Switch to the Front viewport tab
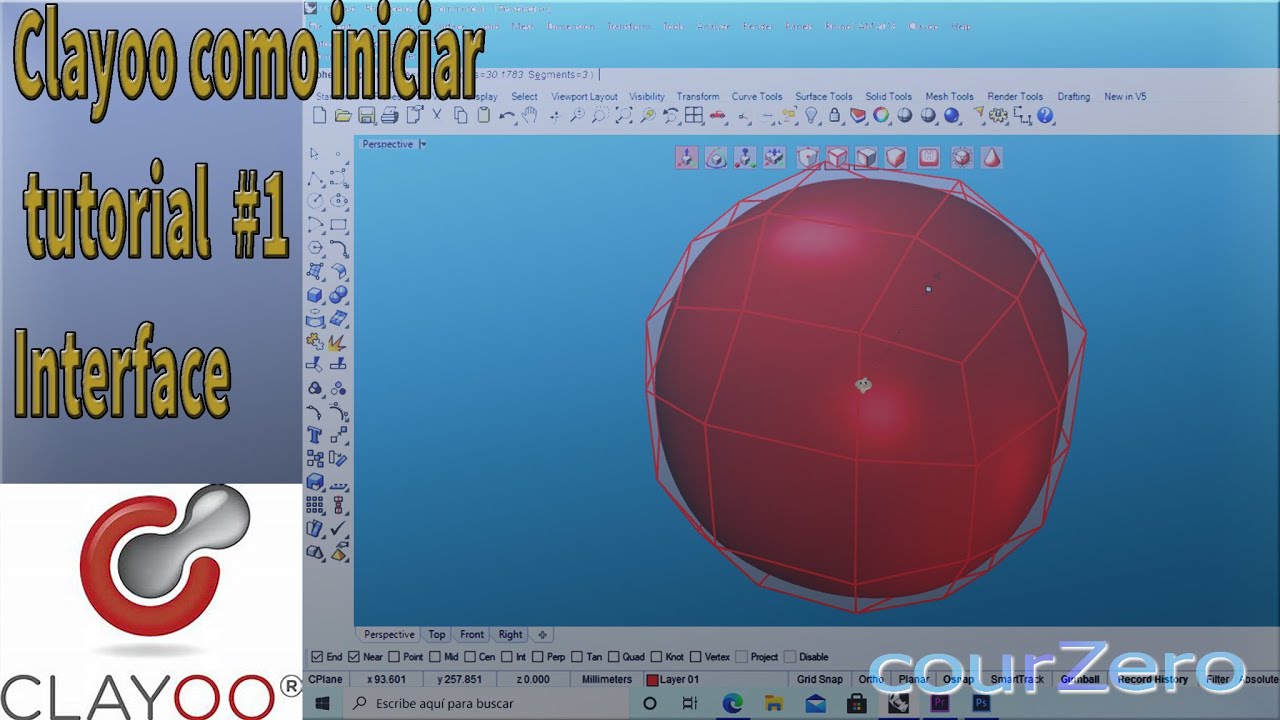Viewport: 1280px width, 720px height. (x=472, y=634)
